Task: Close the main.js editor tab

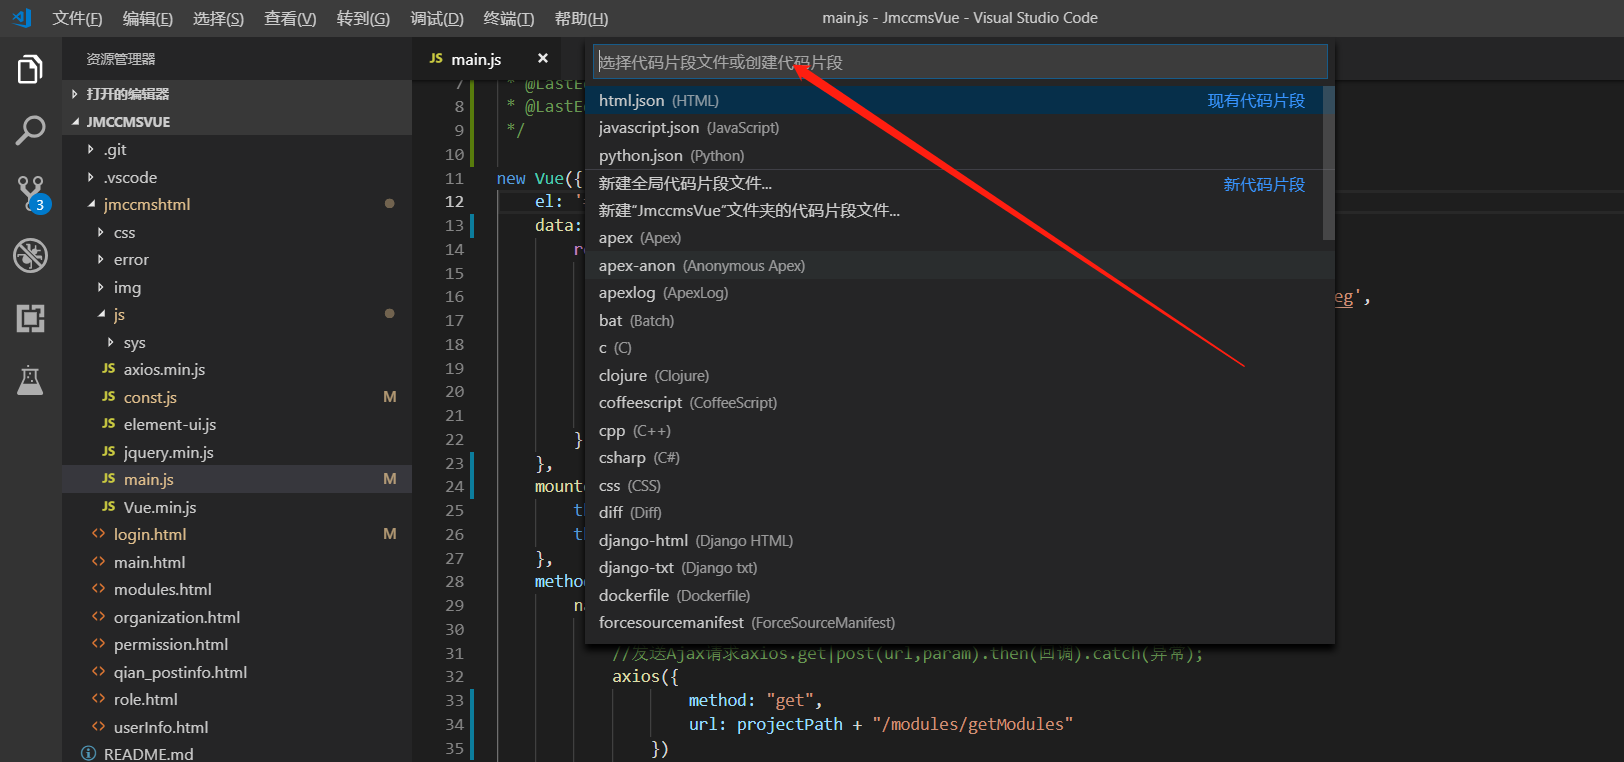Action: pyautogui.click(x=543, y=59)
